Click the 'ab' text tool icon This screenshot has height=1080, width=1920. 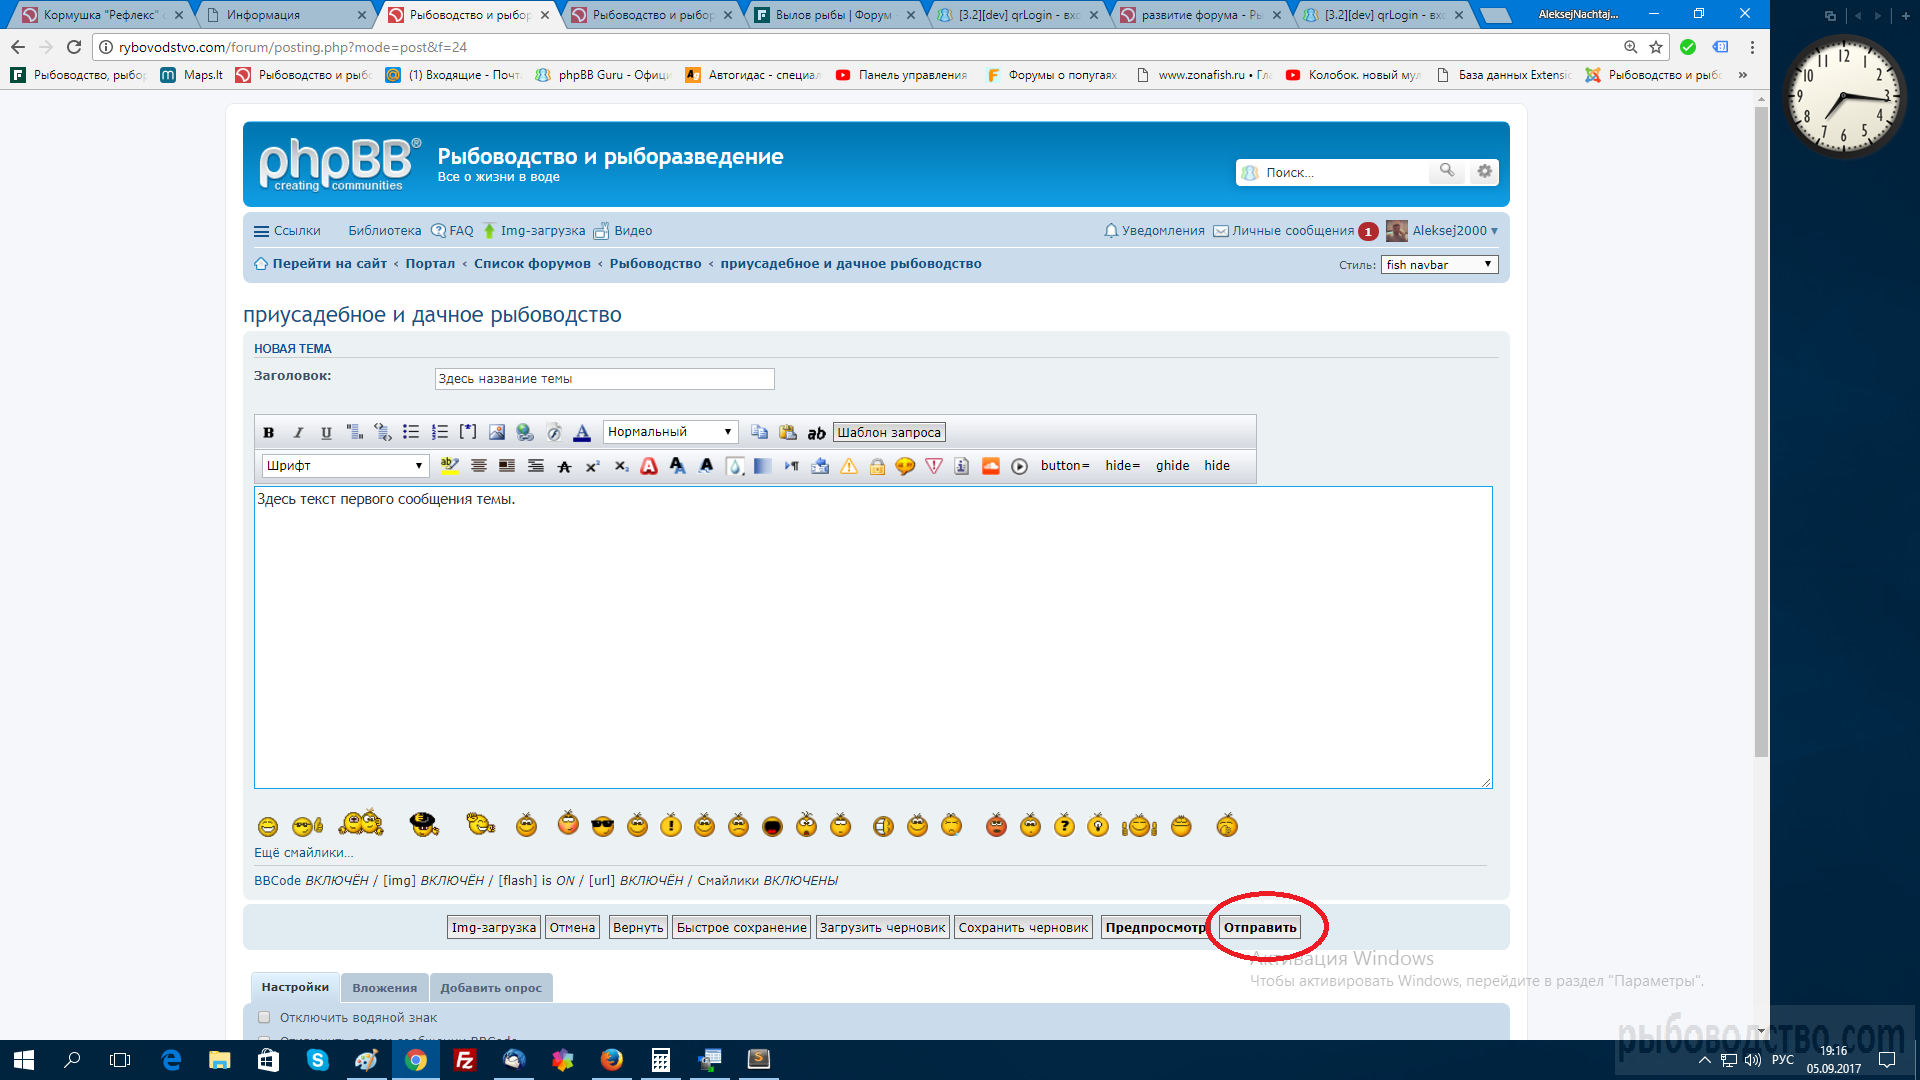[816, 433]
